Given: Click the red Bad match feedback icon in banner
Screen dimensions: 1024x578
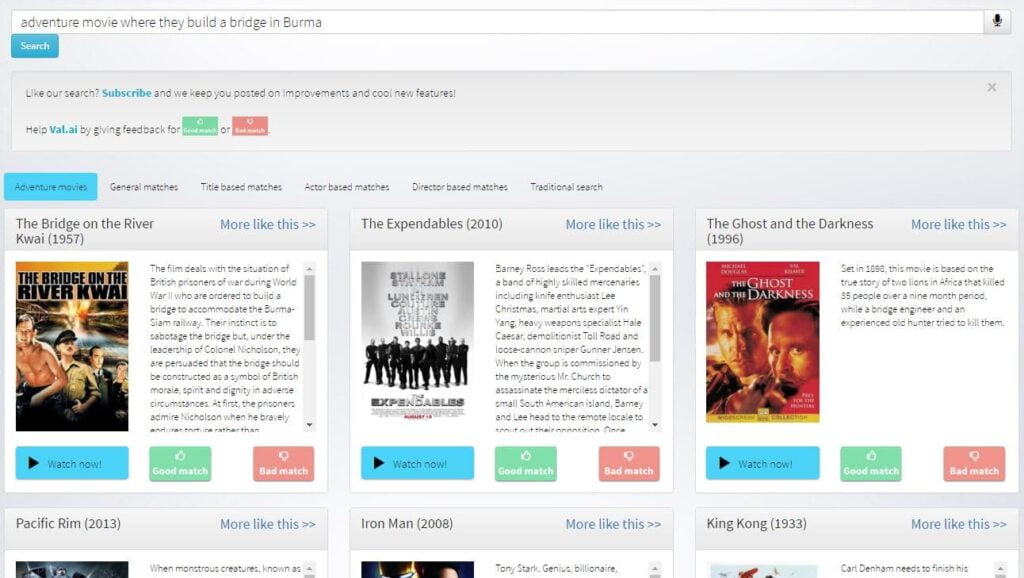Looking at the screenshot, I should 250,127.
